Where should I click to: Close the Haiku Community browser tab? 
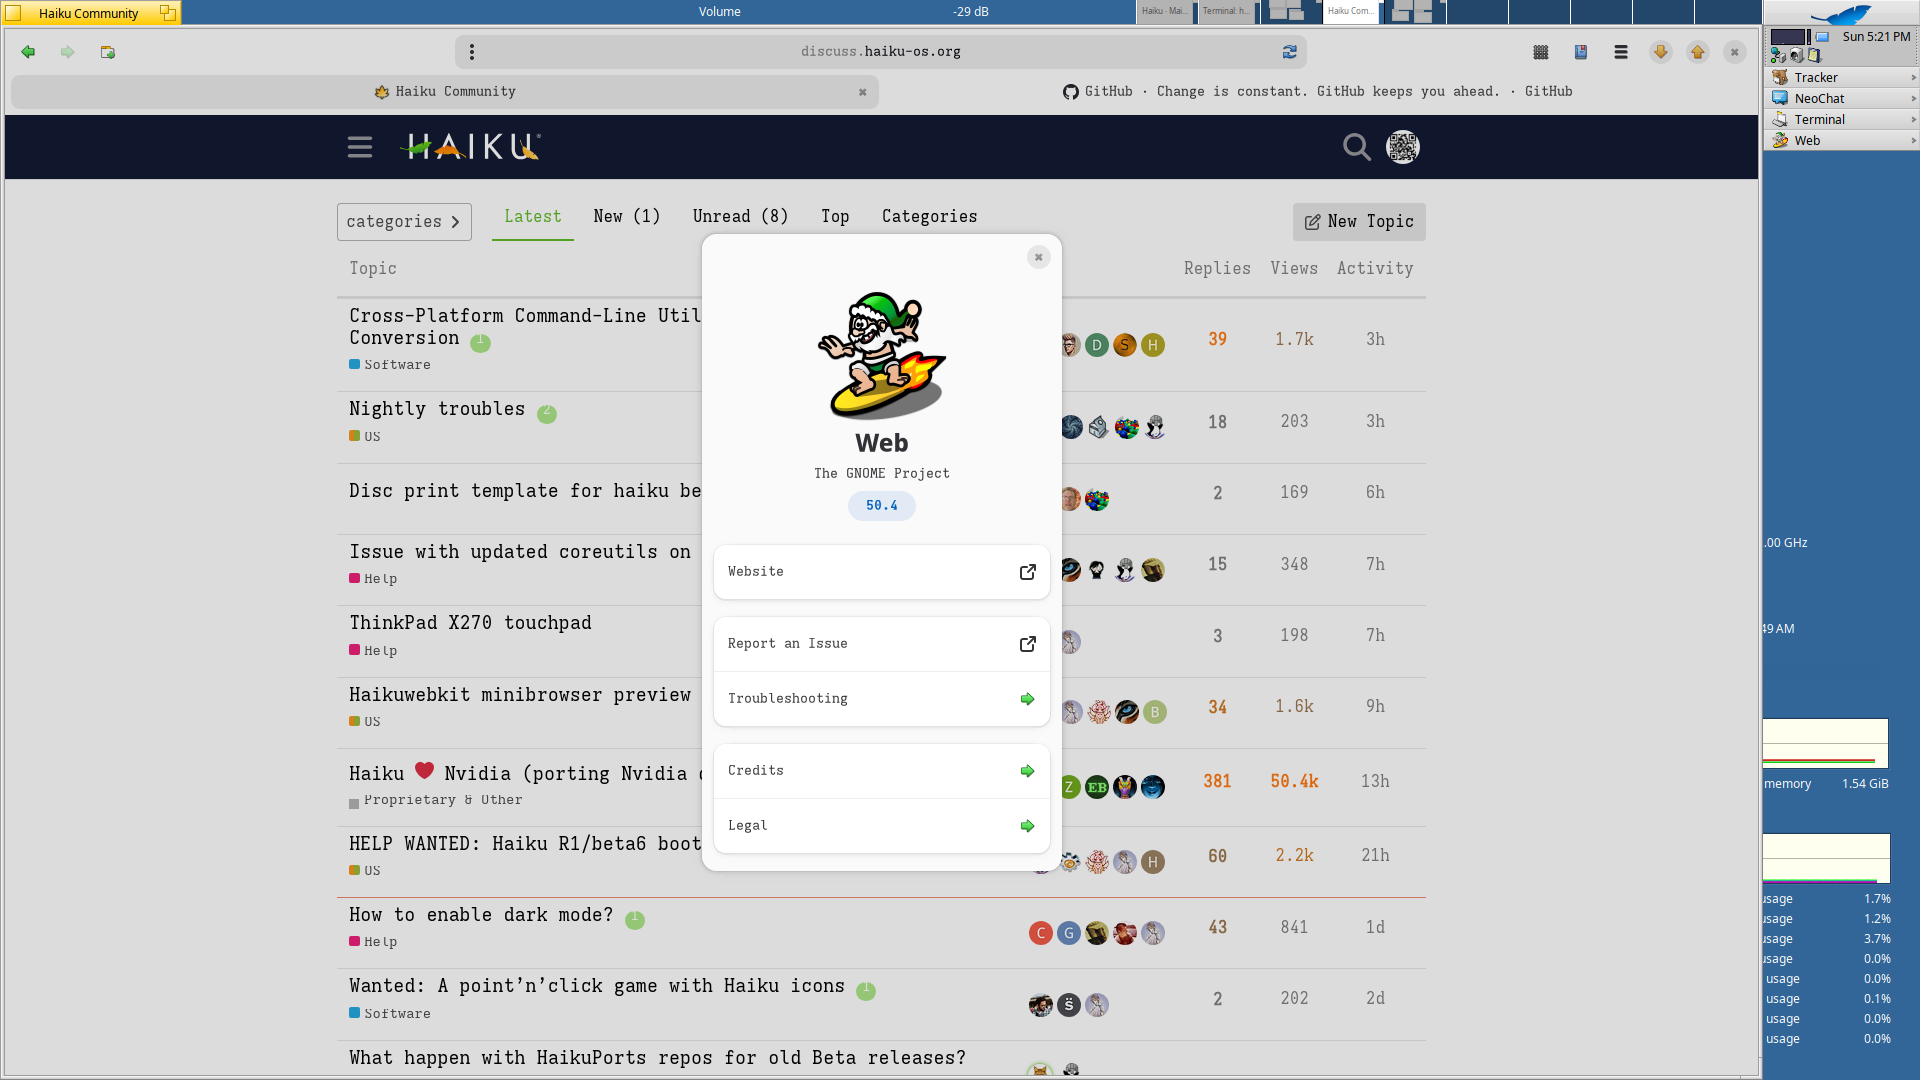pyautogui.click(x=862, y=92)
